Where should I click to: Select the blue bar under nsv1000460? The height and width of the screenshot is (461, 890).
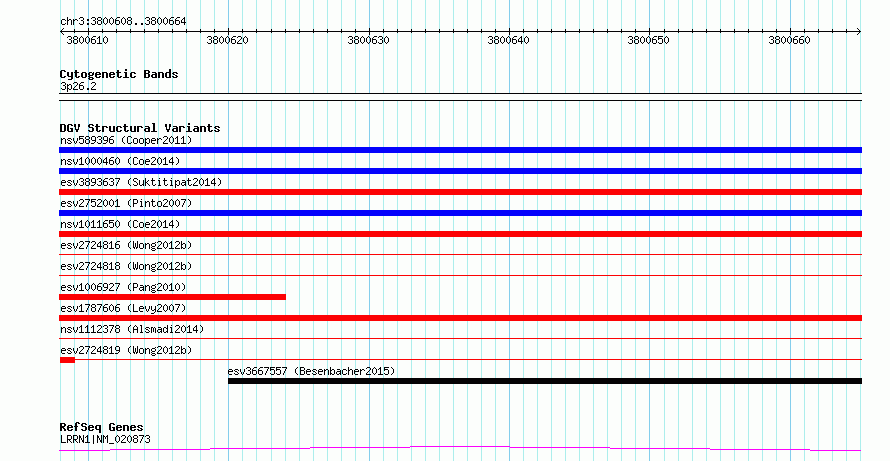[460, 171]
